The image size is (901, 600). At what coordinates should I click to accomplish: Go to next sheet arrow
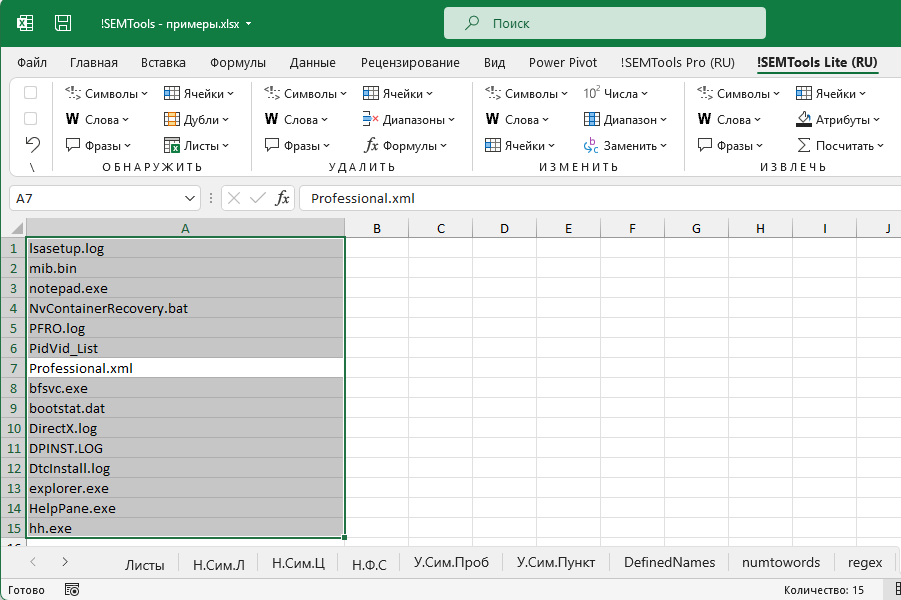[65, 561]
